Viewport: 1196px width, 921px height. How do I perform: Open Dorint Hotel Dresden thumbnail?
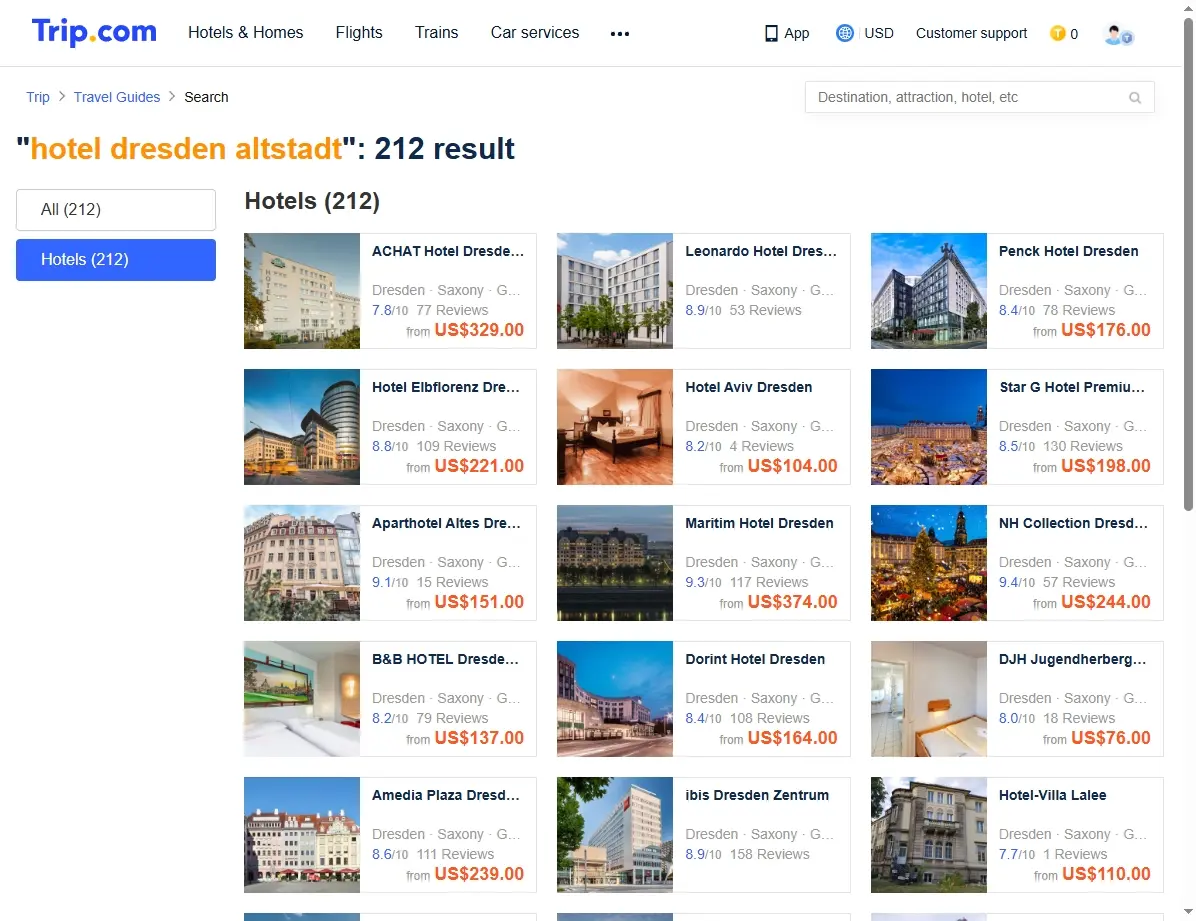pyautogui.click(x=615, y=699)
